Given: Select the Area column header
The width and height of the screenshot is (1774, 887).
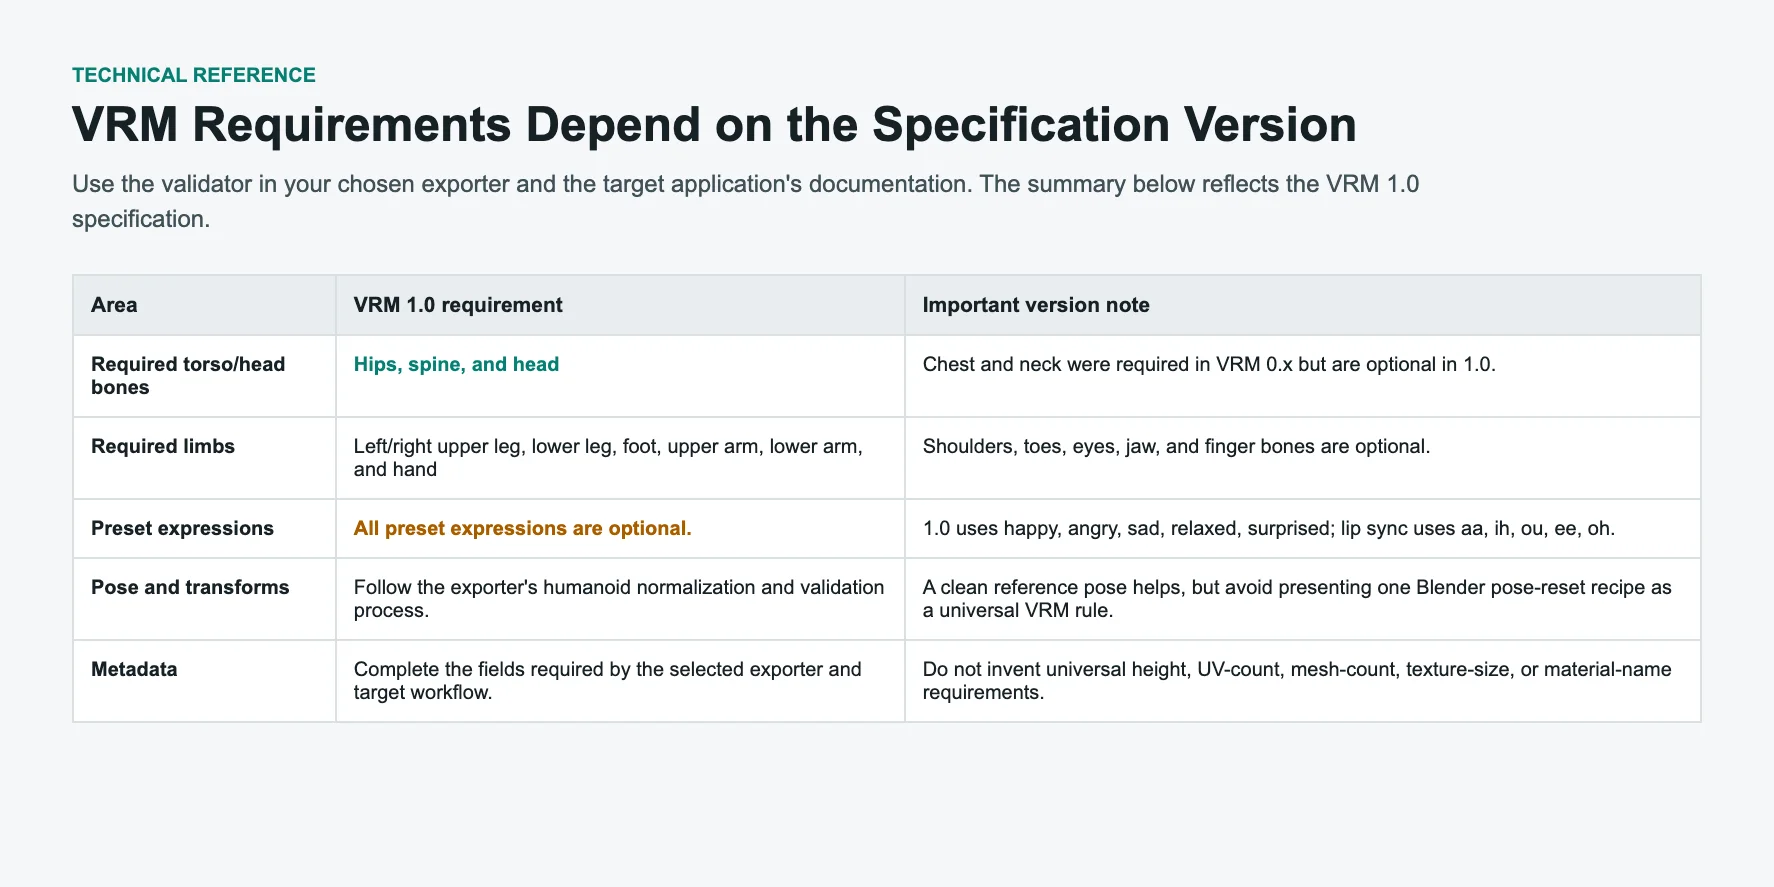Looking at the screenshot, I should (204, 305).
